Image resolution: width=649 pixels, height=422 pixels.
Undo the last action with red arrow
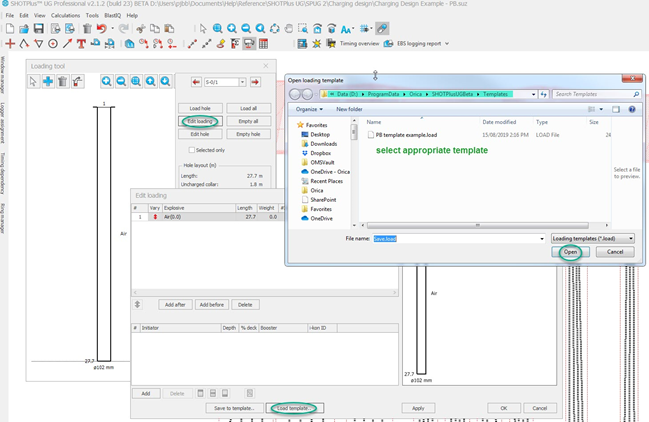[x=101, y=29]
